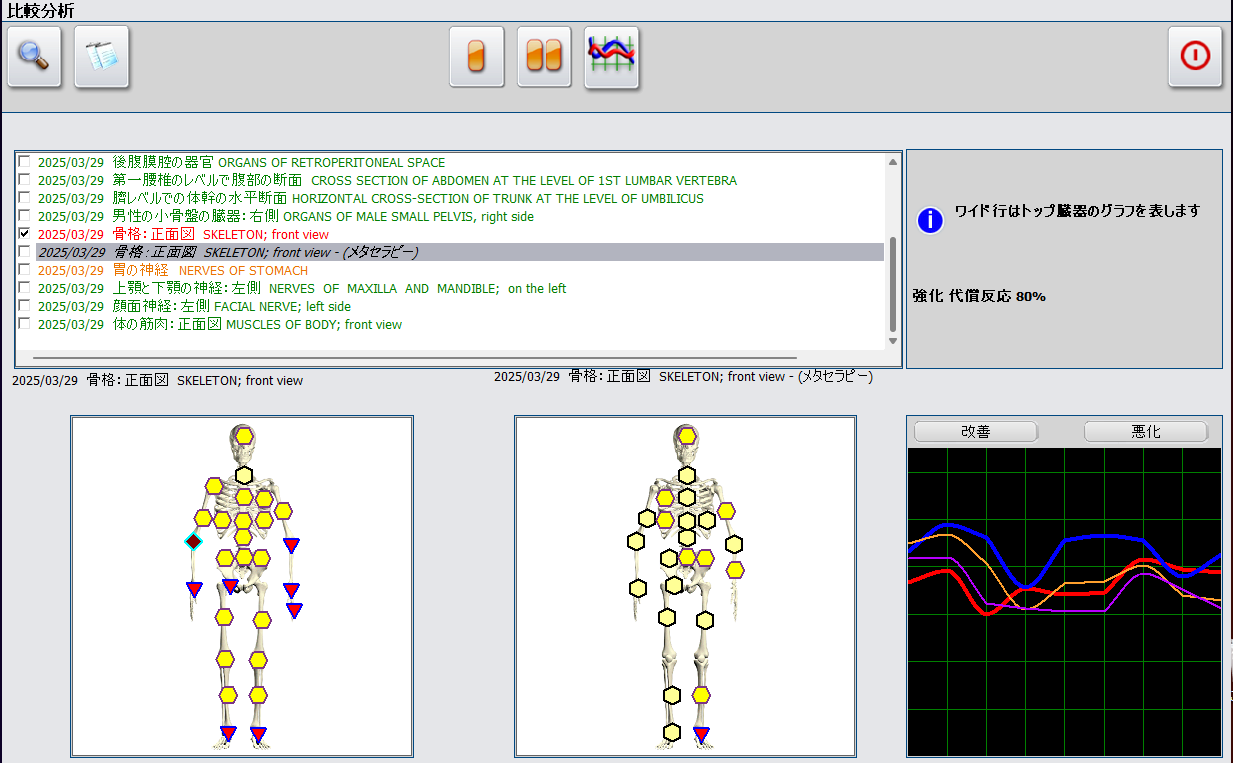The height and width of the screenshot is (763, 1233).
Task: Uncheck the red SKELETON; front view checkbox
Action: click(x=24, y=234)
